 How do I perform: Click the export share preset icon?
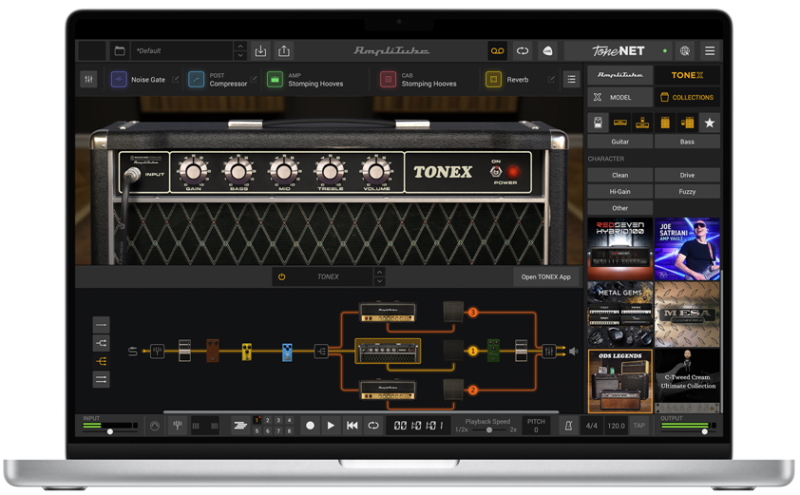pos(284,51)
